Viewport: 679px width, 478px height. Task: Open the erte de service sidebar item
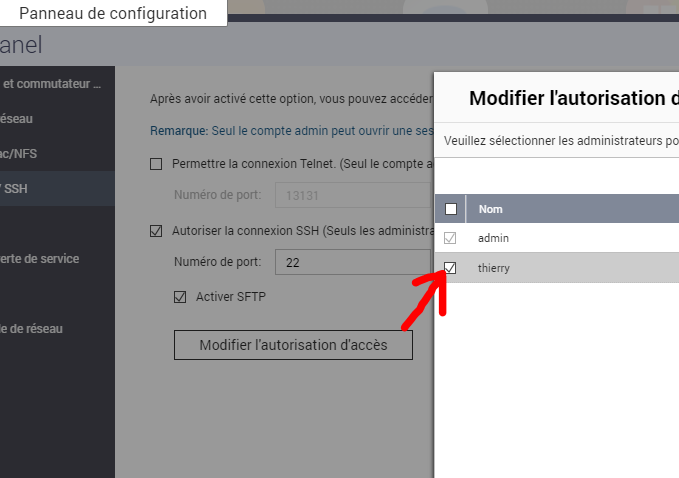point(39,259)
